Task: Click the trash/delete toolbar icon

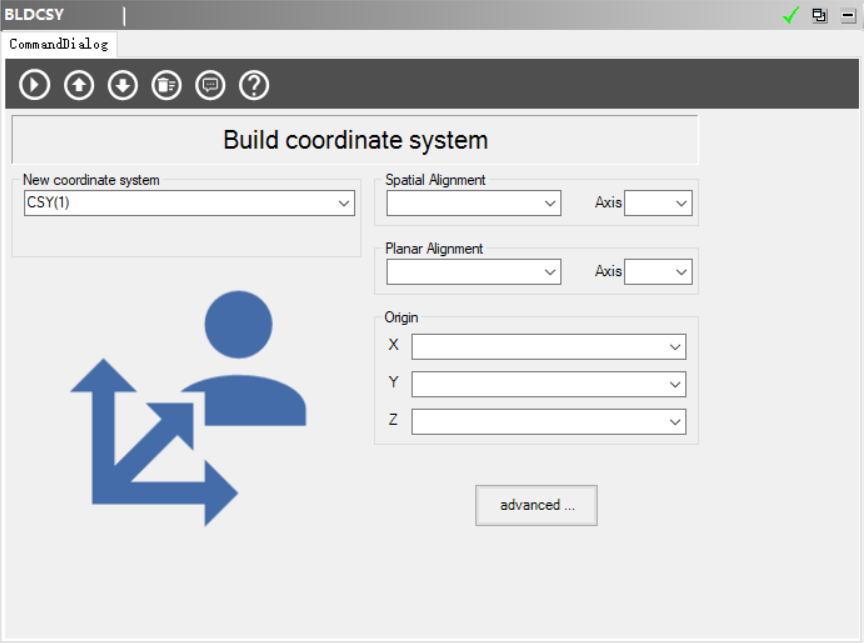Action: click(166, 85)
